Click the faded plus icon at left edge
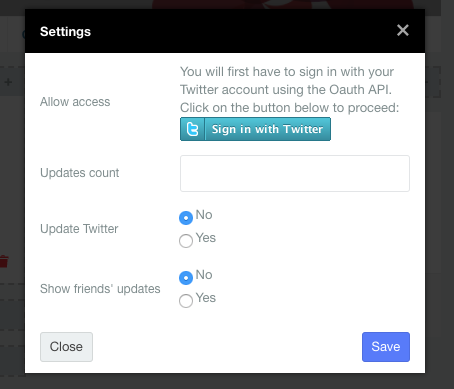454x389 pixels. pyautogui.click(x=8, y=82)
